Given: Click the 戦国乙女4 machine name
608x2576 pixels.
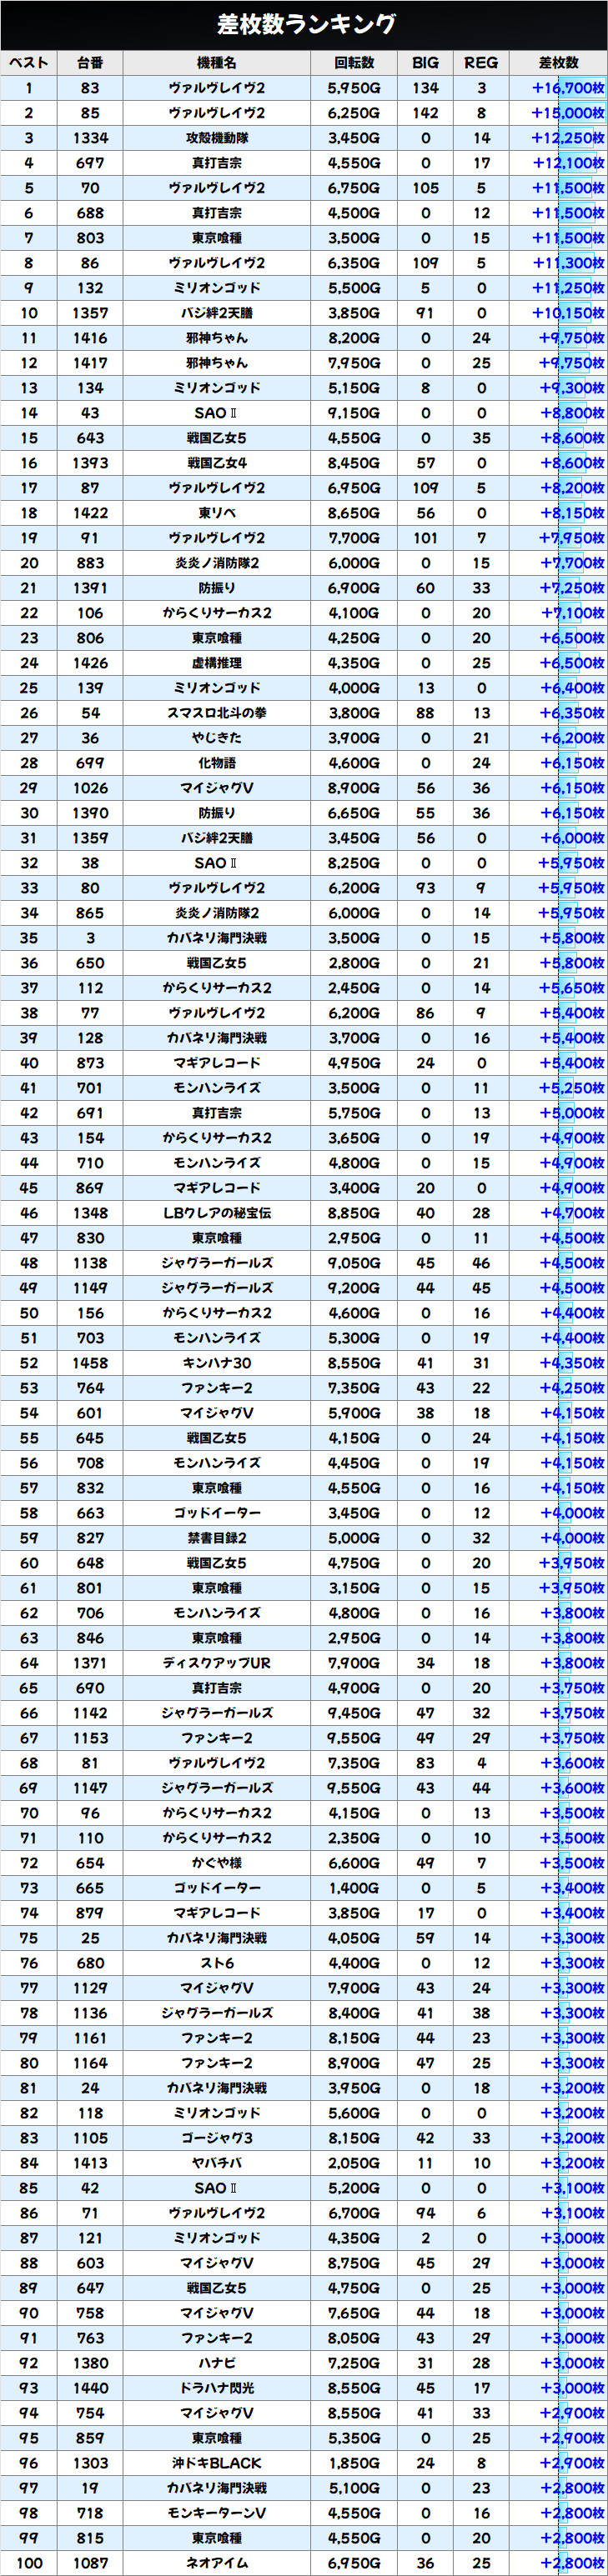Looking at the screenshot, I should (x=217, y=463).
